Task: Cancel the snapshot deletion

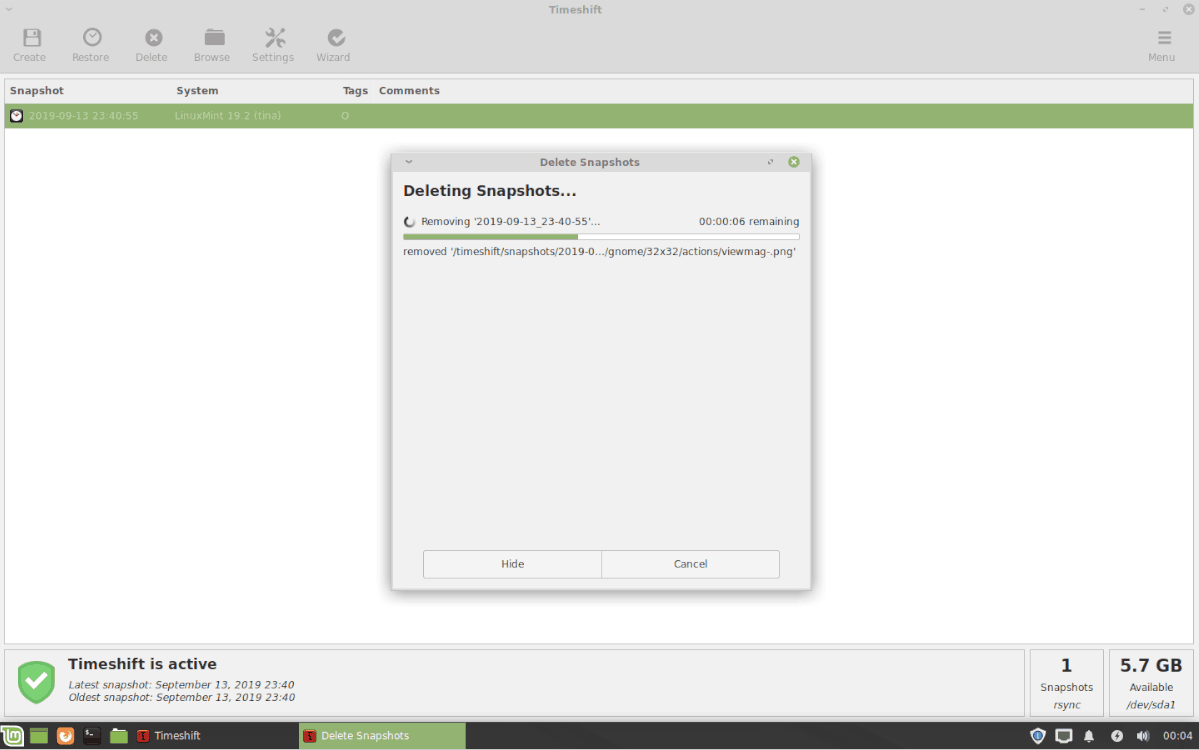Action: 690,564
